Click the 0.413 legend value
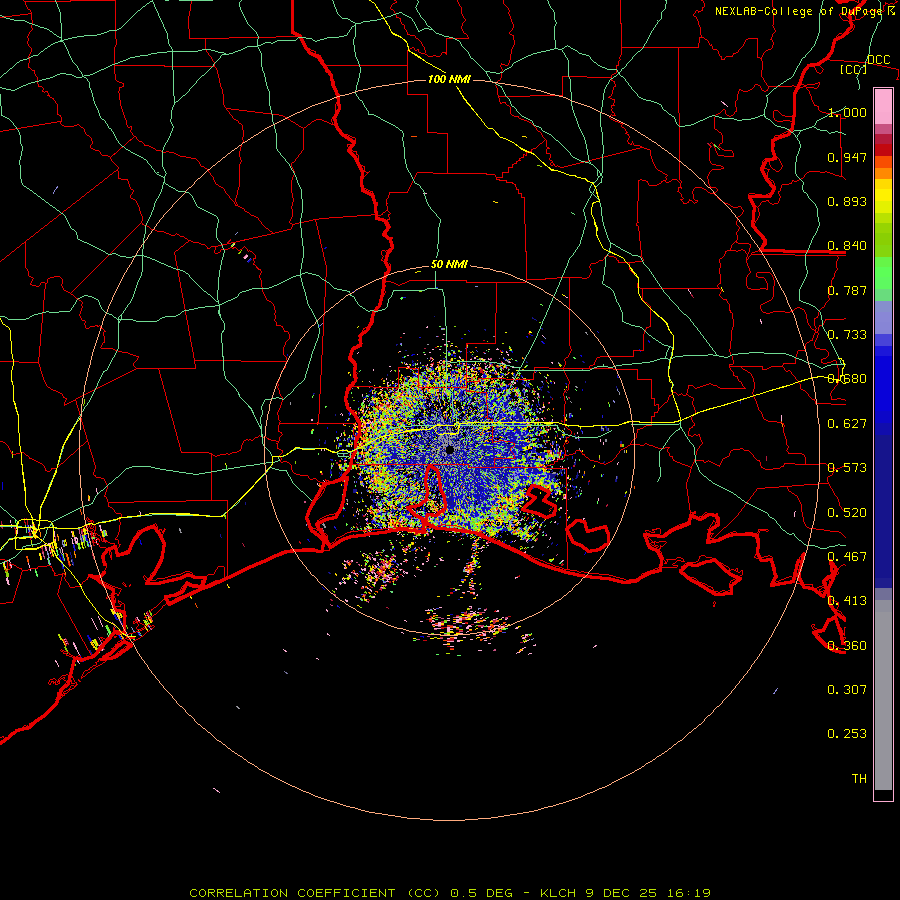The height and width of the screenshot is (900, 900). pyautogui.click(x=847, y=601)
